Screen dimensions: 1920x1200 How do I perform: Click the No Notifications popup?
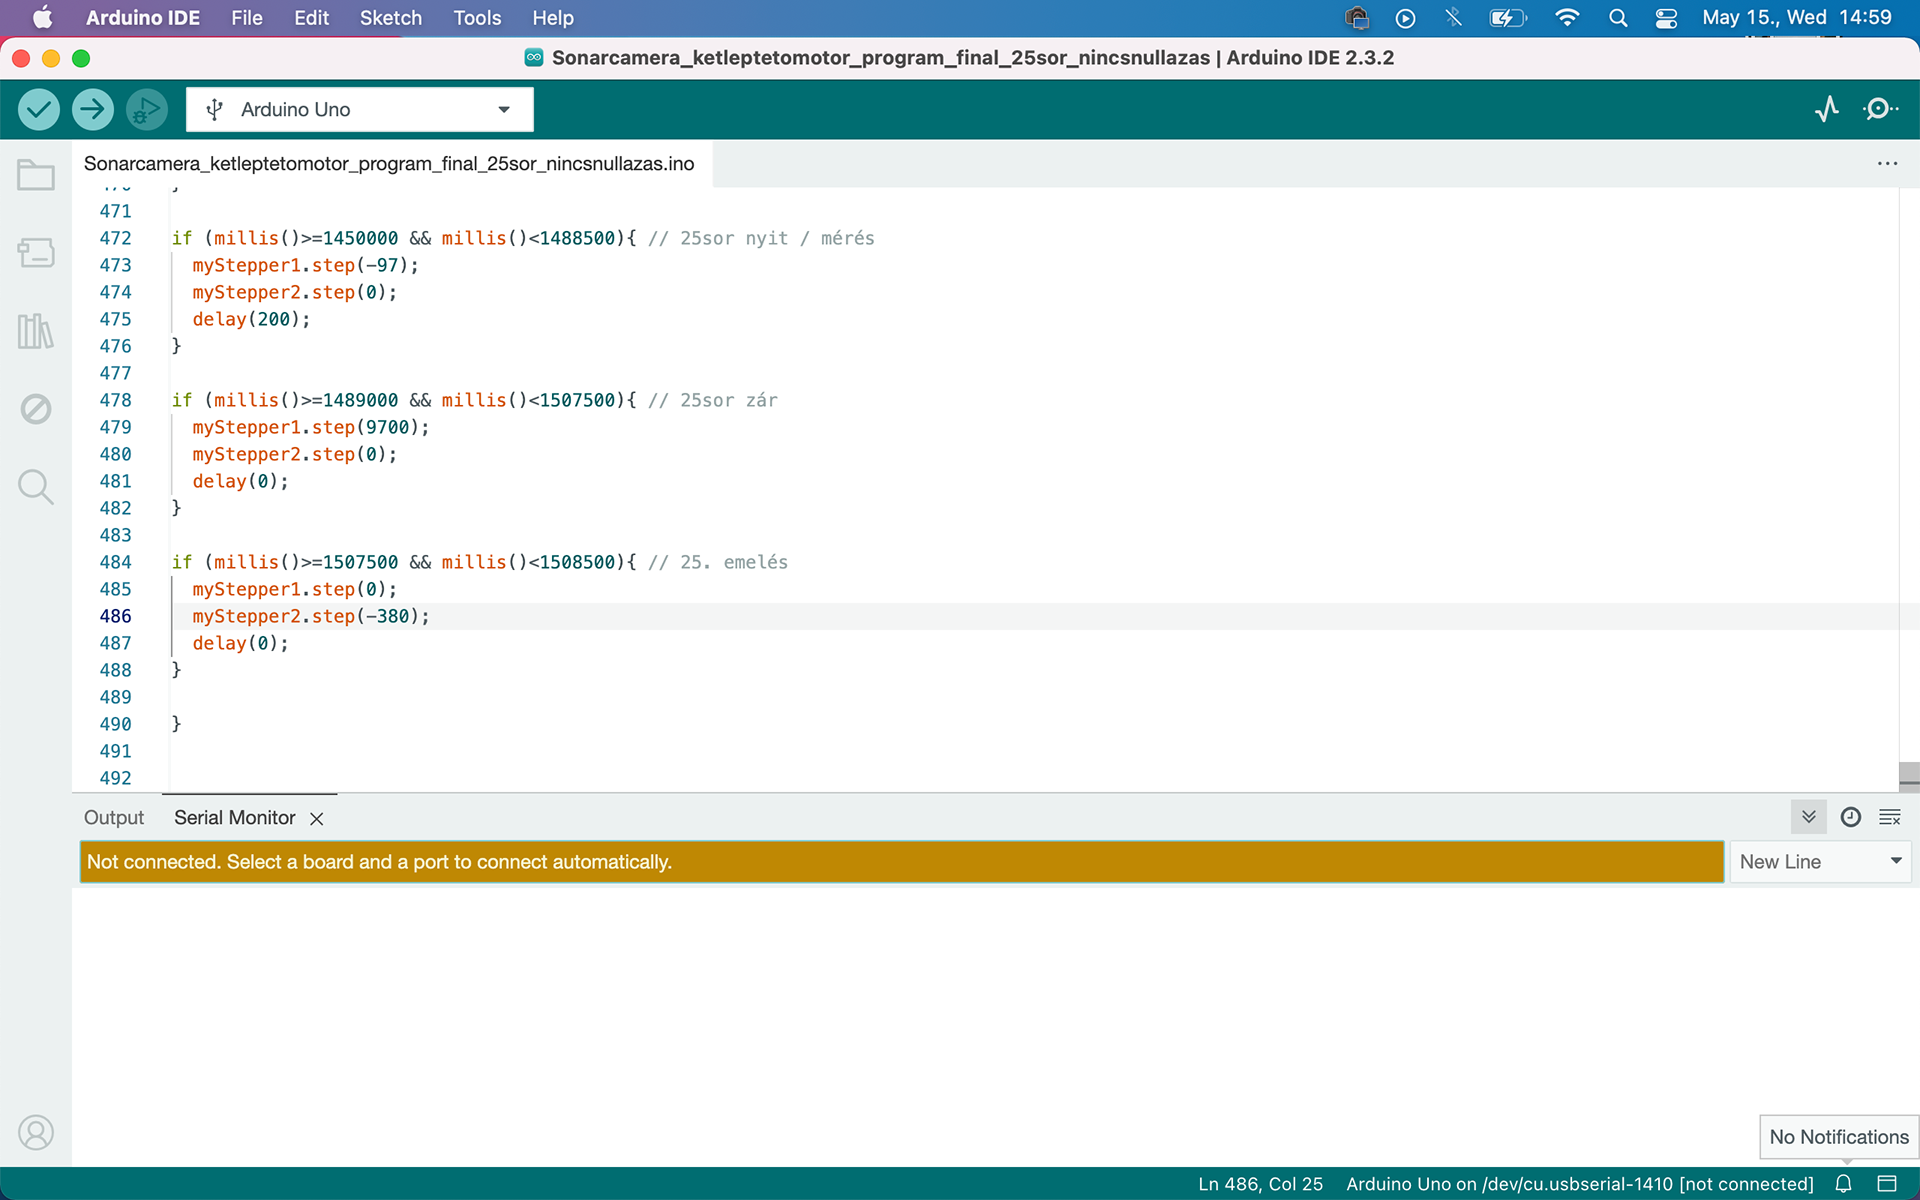[1838, 1137]
